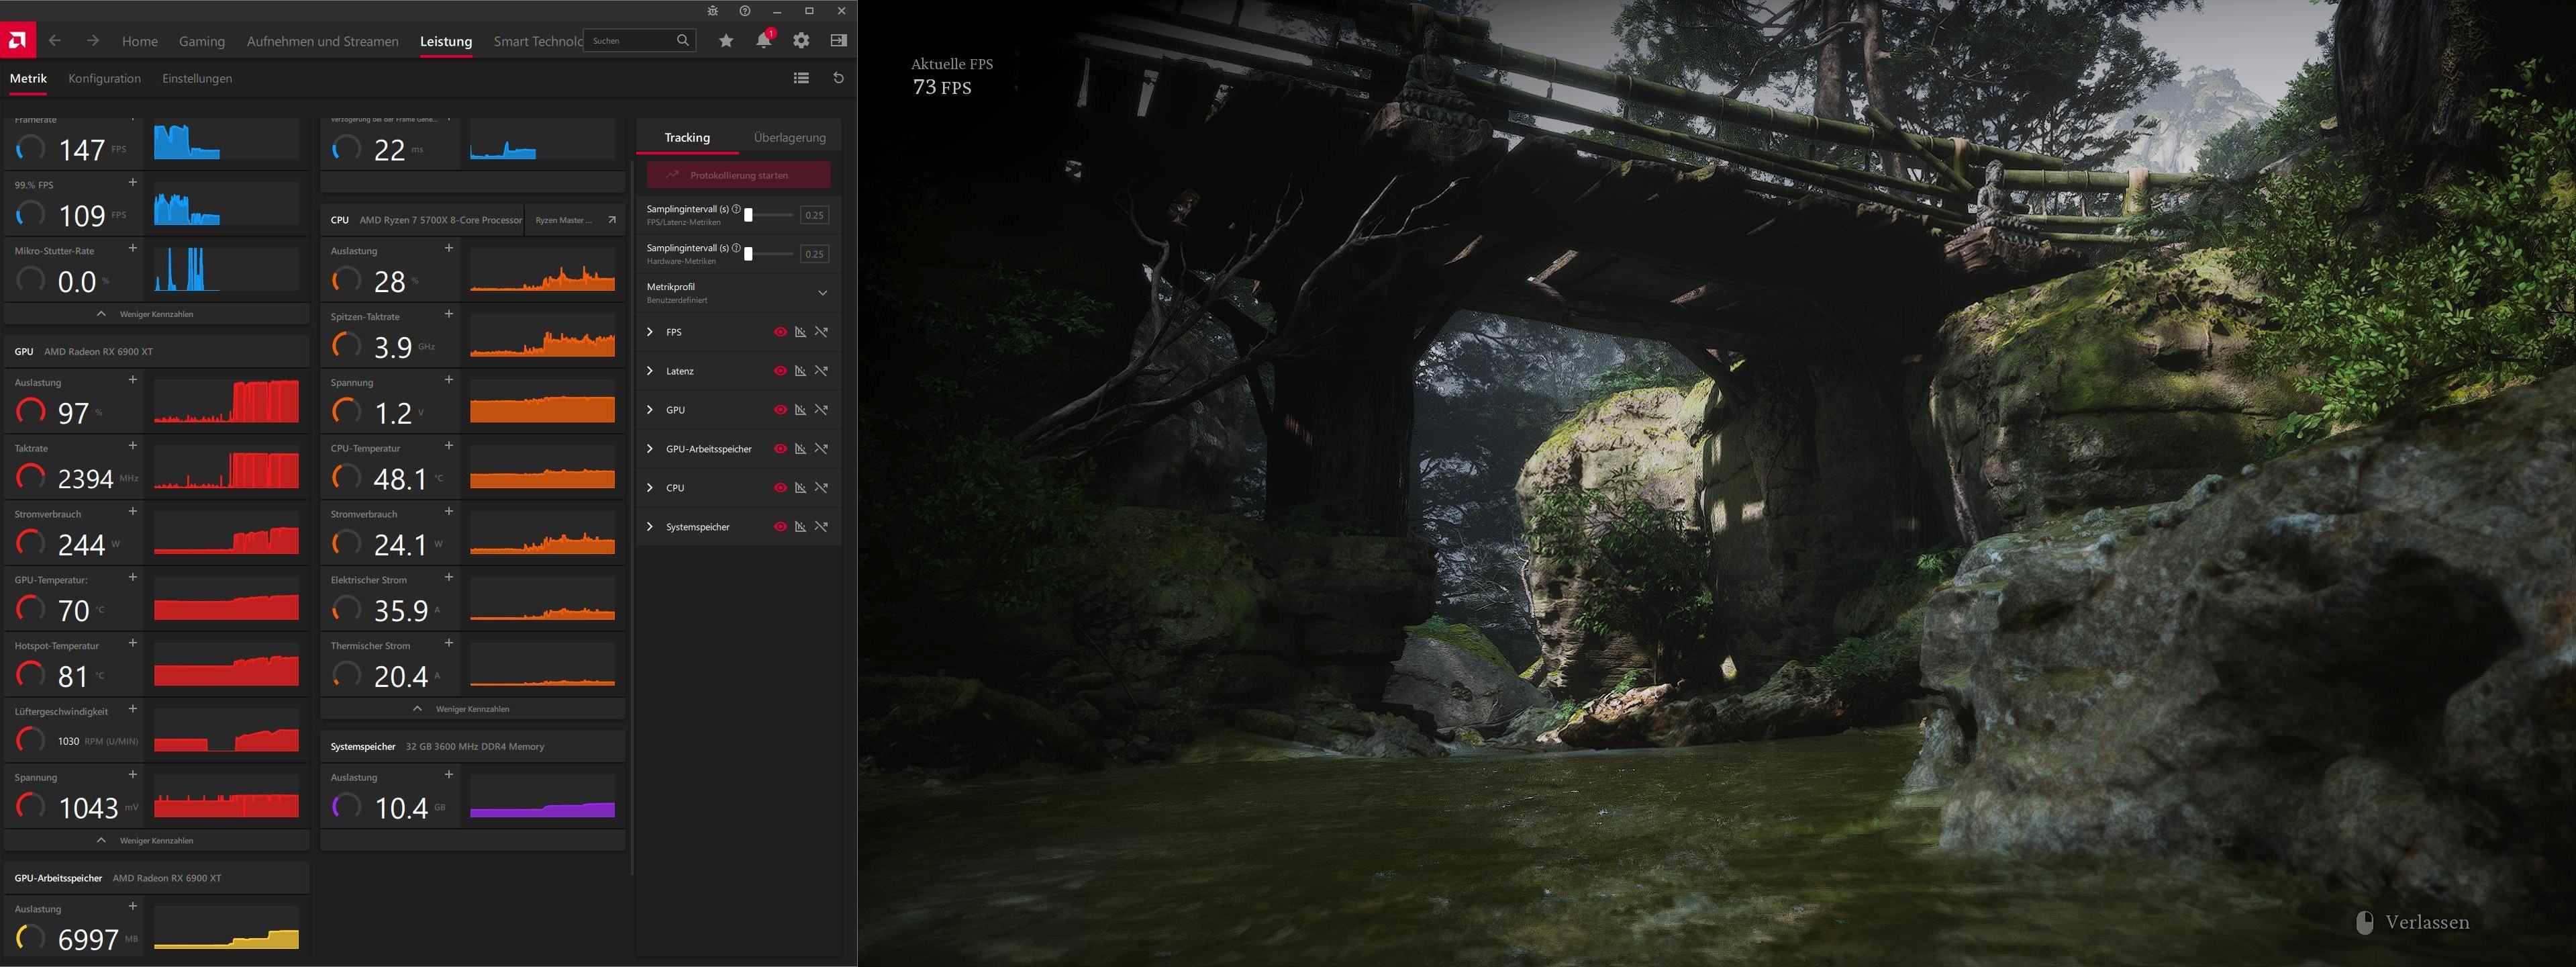The width and height of the screenshot is (2576, 967).
Task: Select the Metrik sub-tab
Action: pyautogui.click(x=28, y=78)
